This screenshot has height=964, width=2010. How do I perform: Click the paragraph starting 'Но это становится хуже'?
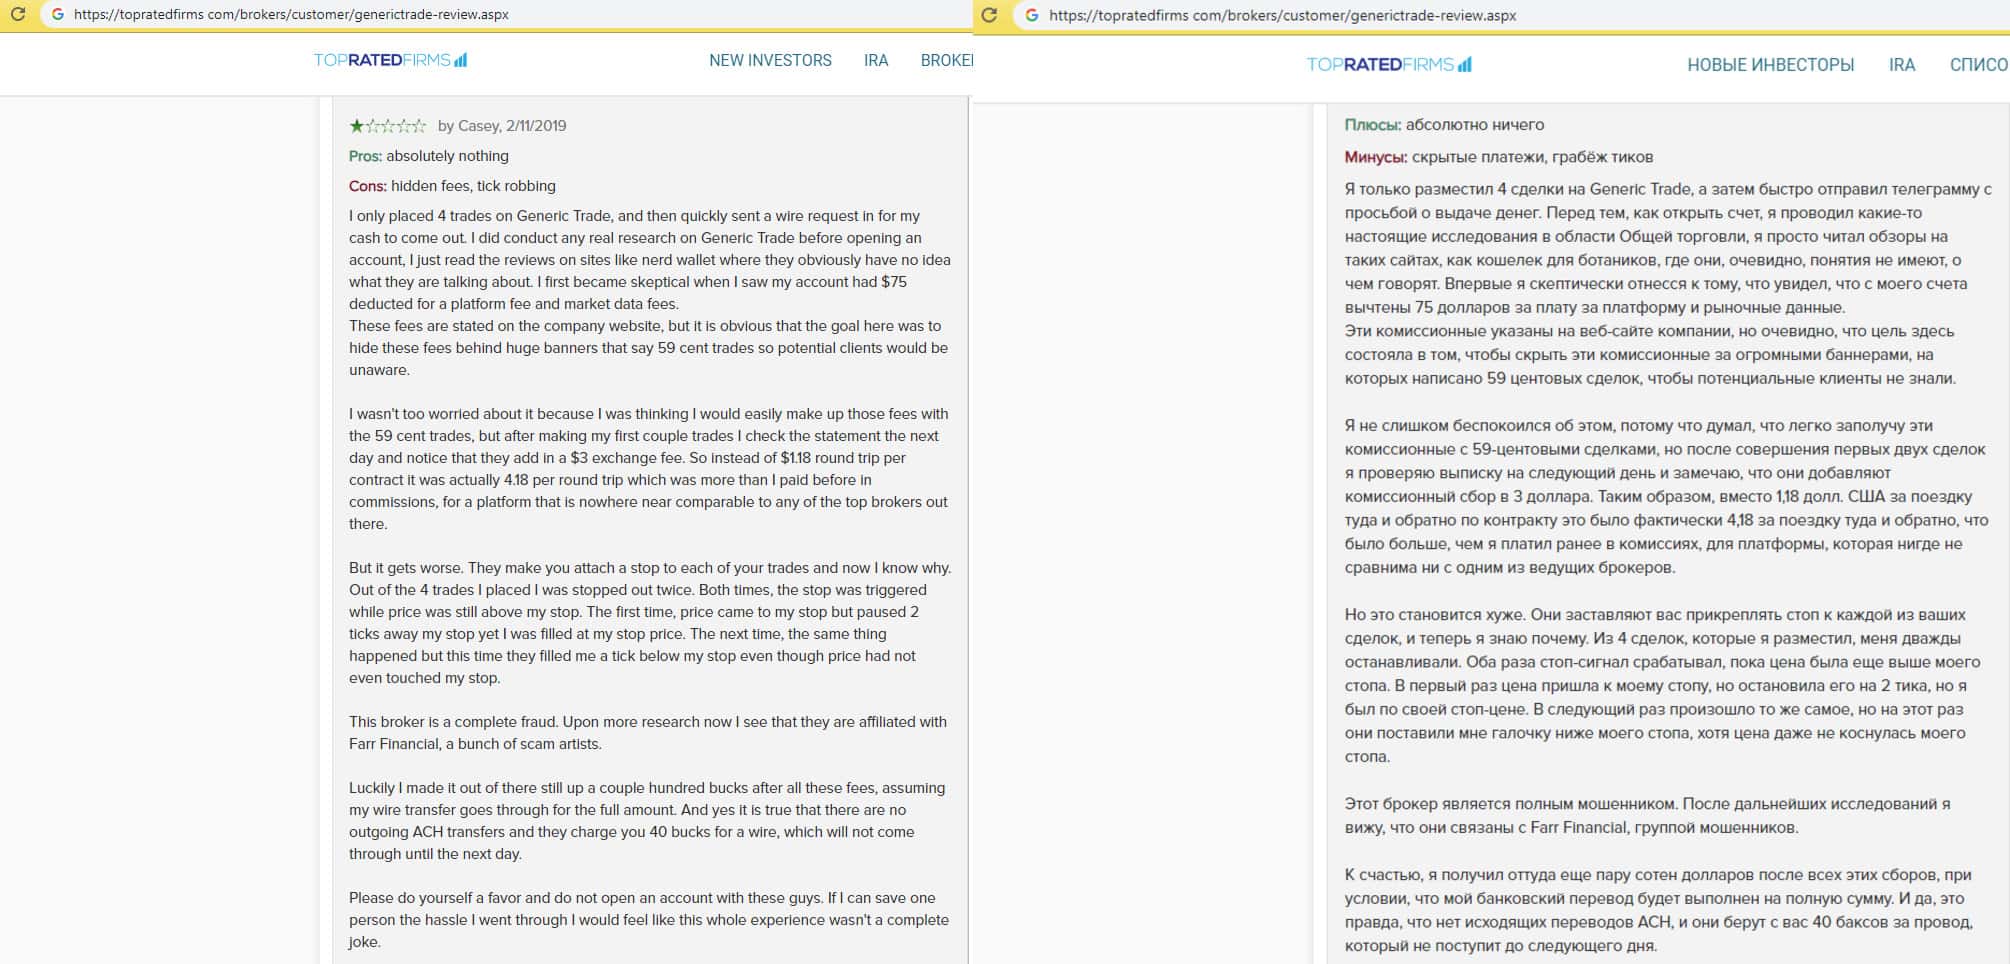click(1663, 686)
